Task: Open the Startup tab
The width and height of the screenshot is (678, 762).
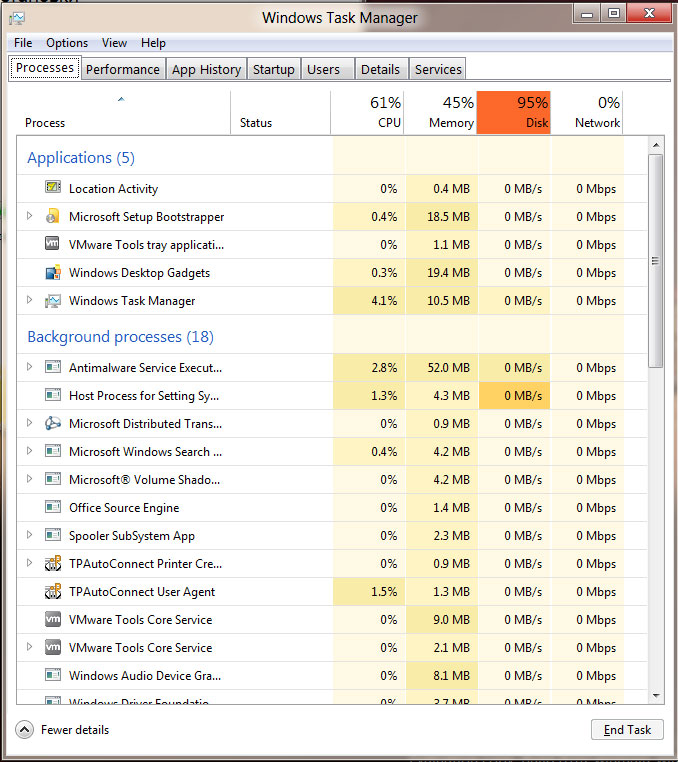Action: click(x=273, y=69)
